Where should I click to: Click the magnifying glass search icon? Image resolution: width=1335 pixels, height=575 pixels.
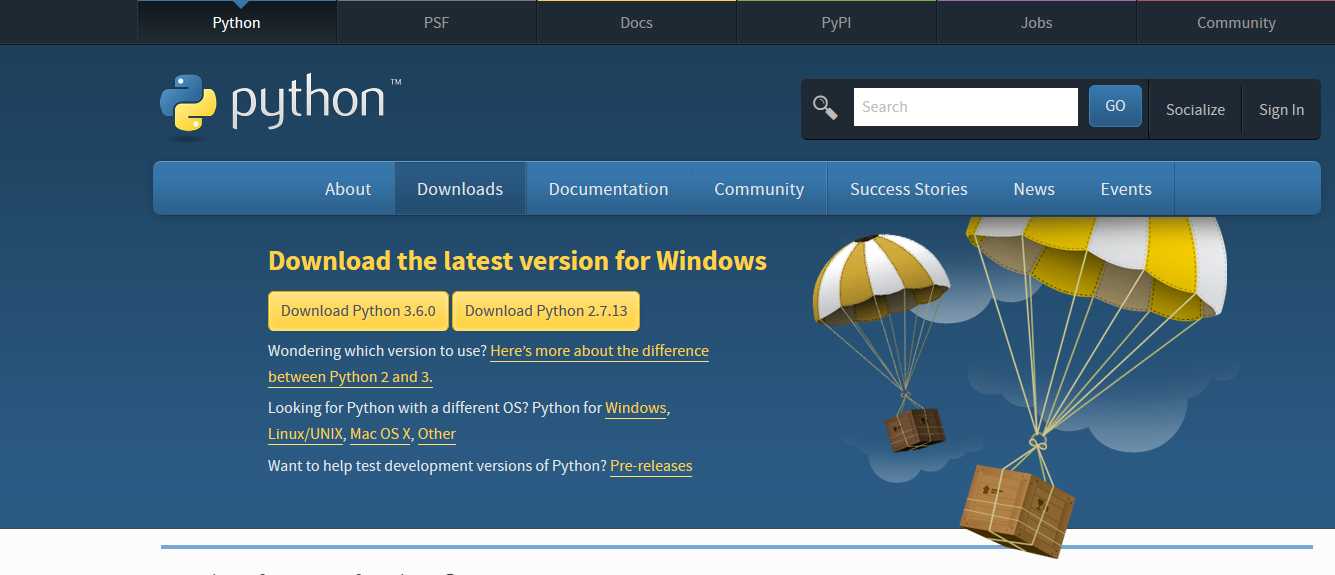(825, 107)
